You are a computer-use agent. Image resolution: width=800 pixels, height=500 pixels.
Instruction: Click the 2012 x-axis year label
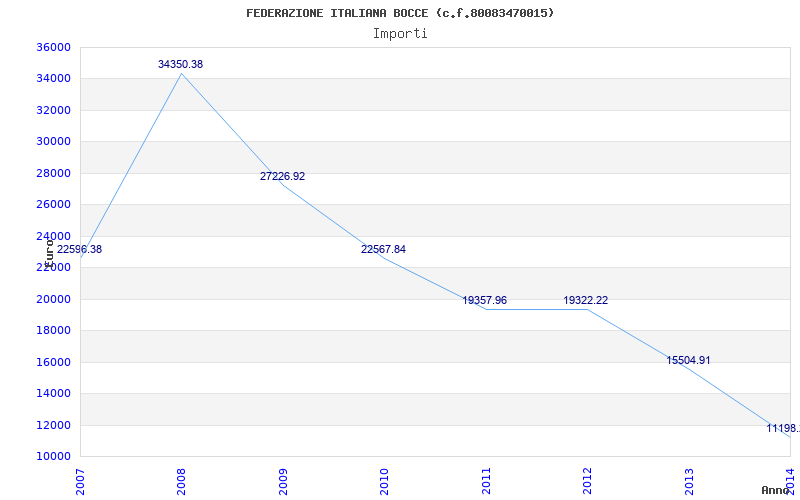[x=587, y=480]
